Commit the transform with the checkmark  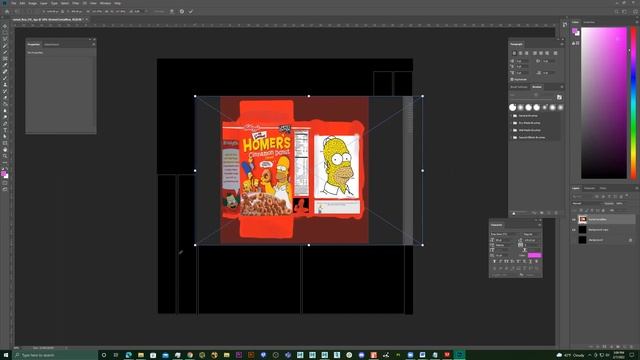tap(191, 11)
